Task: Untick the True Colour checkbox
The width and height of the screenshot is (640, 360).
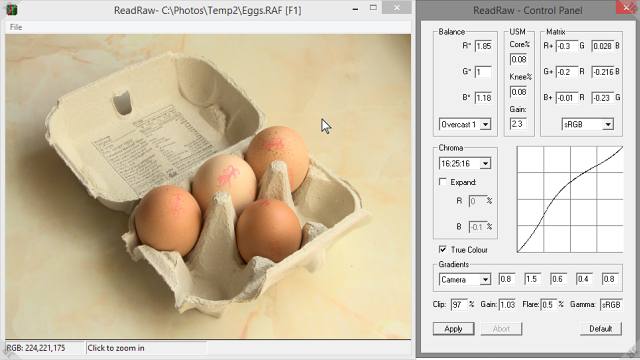Action: click(x=443, y=249)
